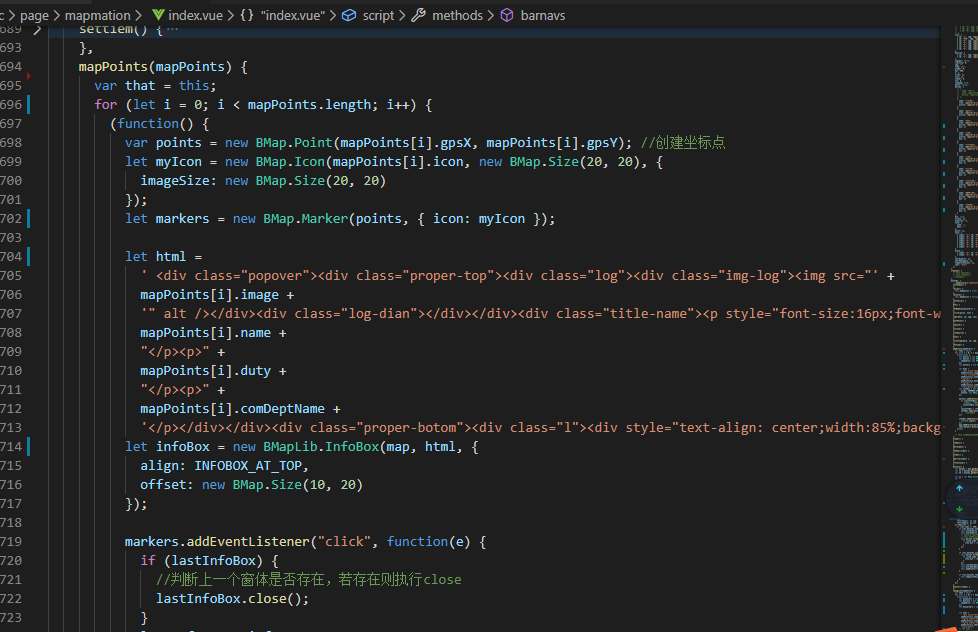Click line number 723 in gutter
This screenshot has height=632, width=978.
11,618
